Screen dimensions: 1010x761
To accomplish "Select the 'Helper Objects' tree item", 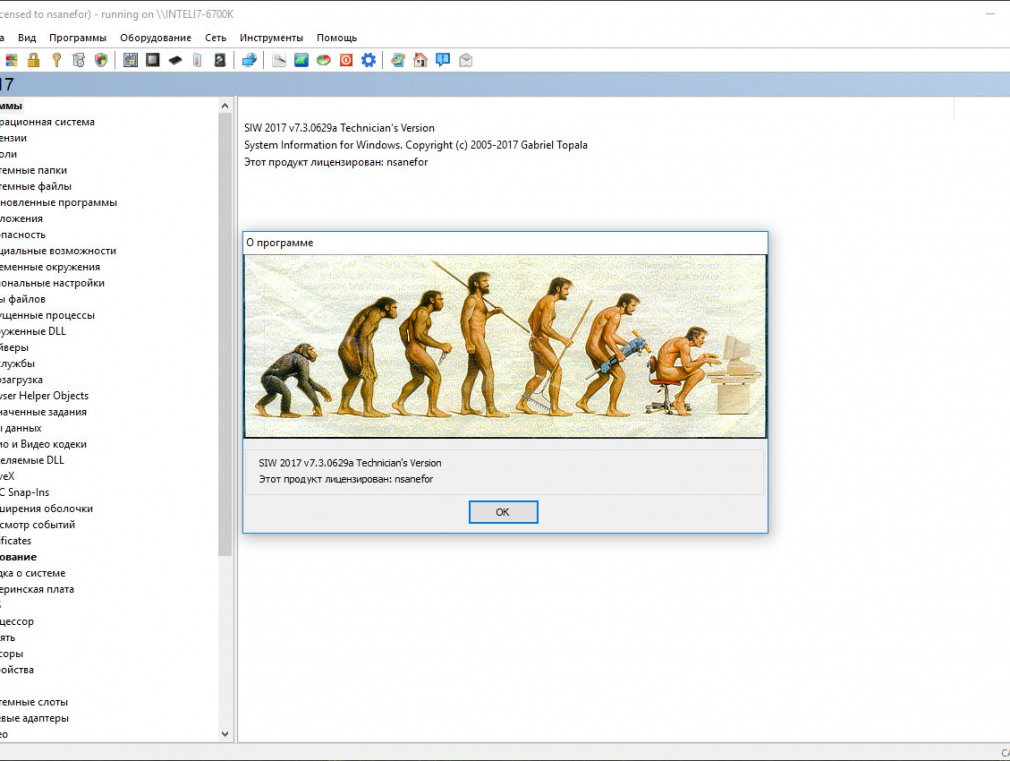I will point(44,396).
